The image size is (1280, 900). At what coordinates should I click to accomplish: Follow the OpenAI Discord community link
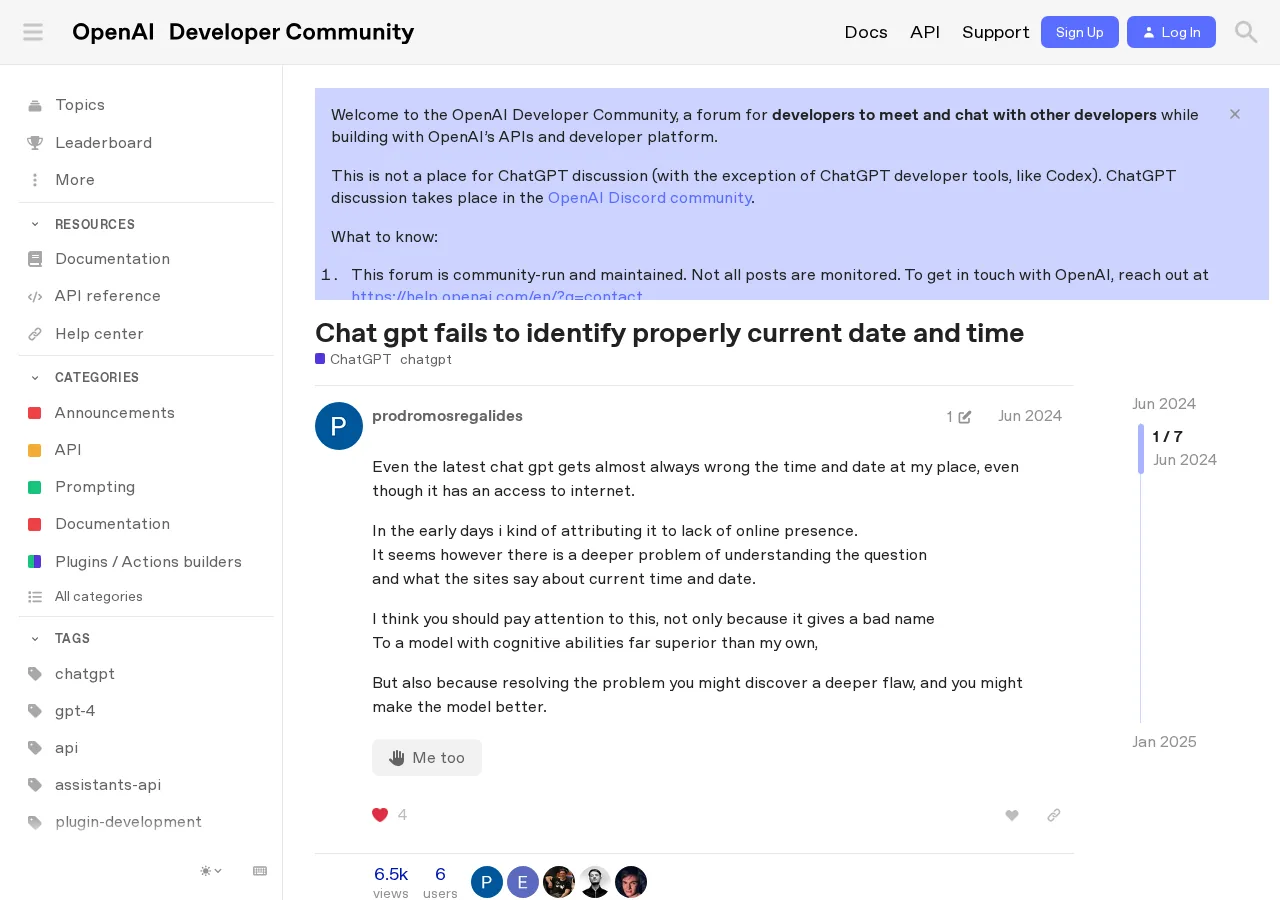point(650,197)
